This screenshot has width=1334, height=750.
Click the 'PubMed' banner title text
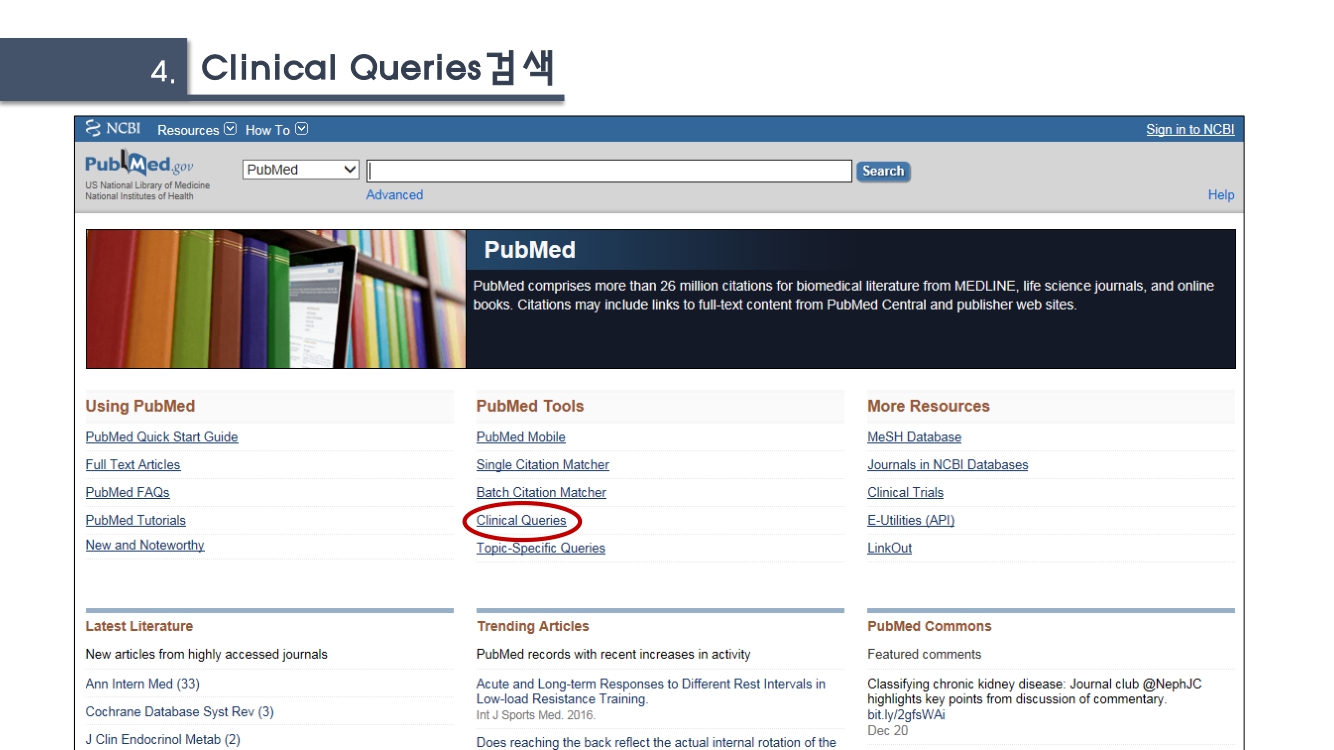point(530,250)
